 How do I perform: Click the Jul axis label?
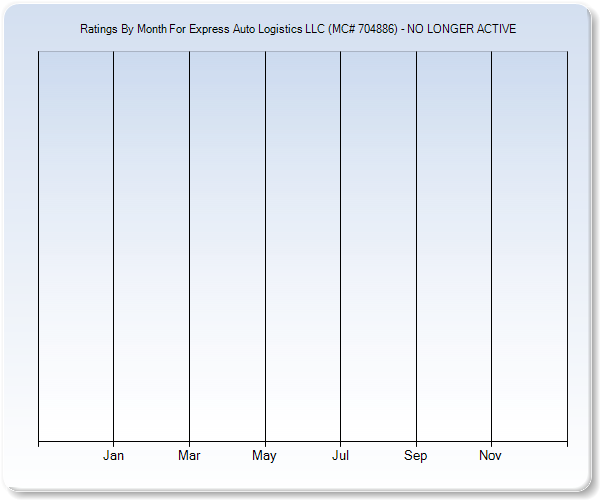click(x=340, y=455)
